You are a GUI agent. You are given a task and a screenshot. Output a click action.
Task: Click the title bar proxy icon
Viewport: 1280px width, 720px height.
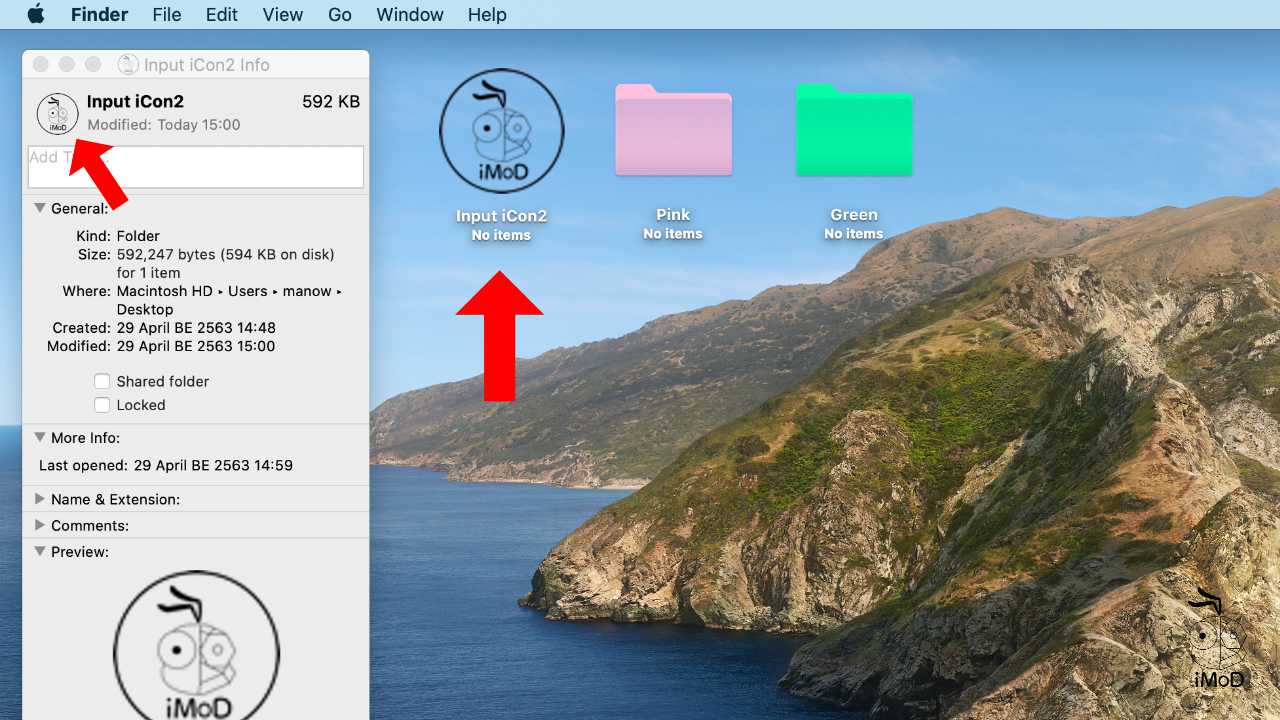point(128,65)
